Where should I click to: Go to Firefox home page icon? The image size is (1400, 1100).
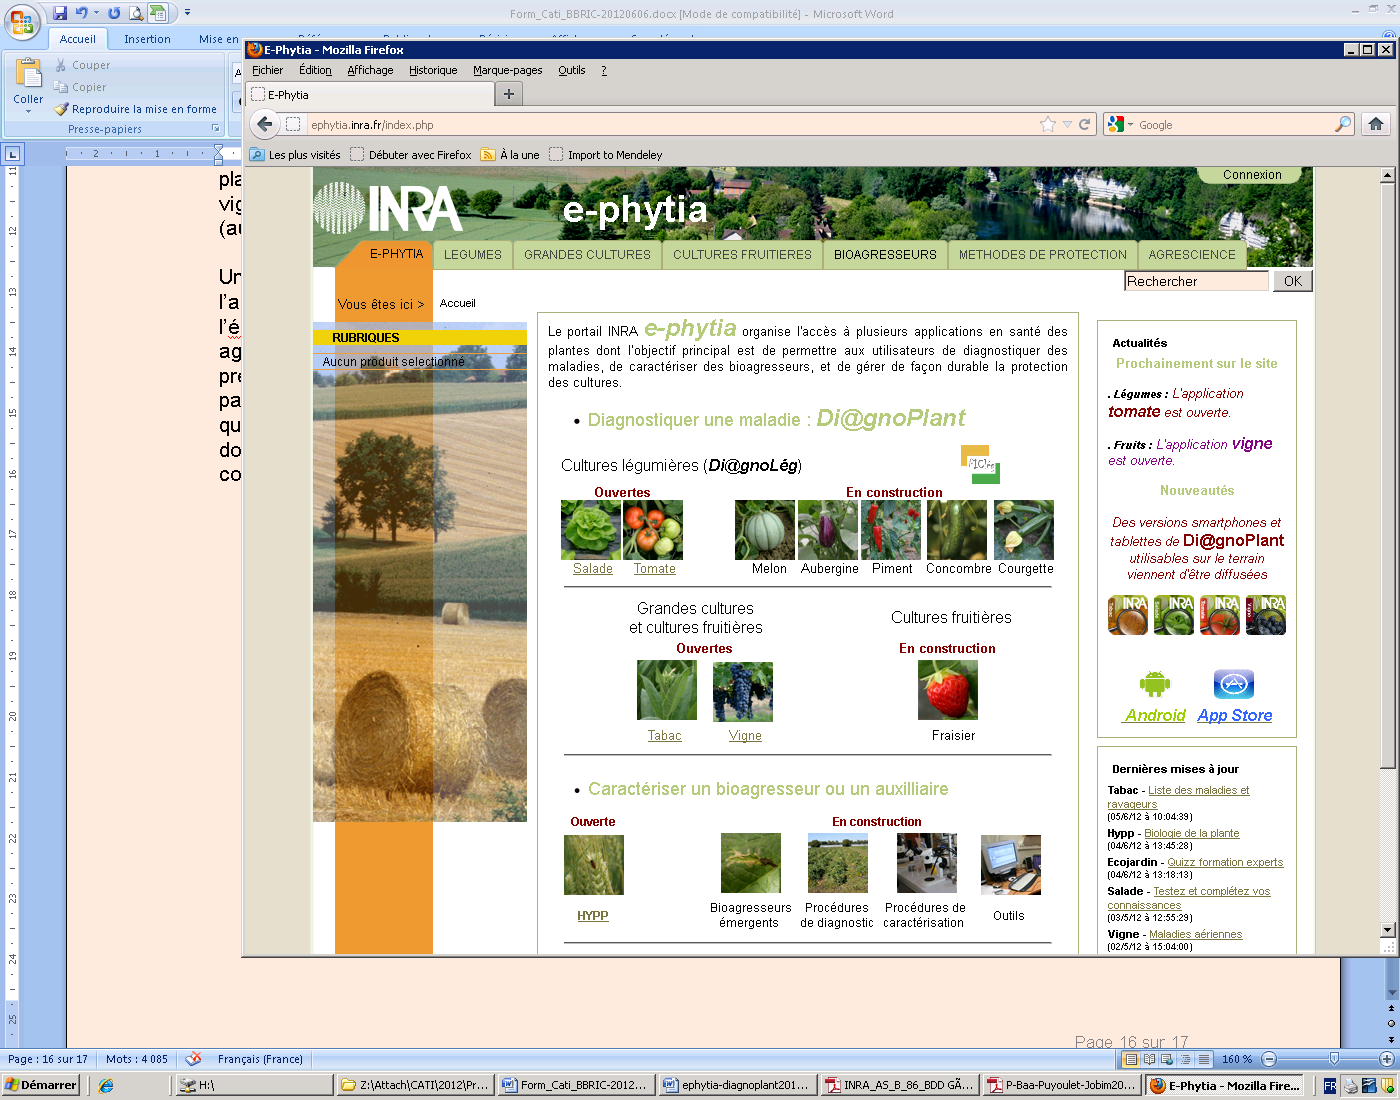pos(1376,124)
